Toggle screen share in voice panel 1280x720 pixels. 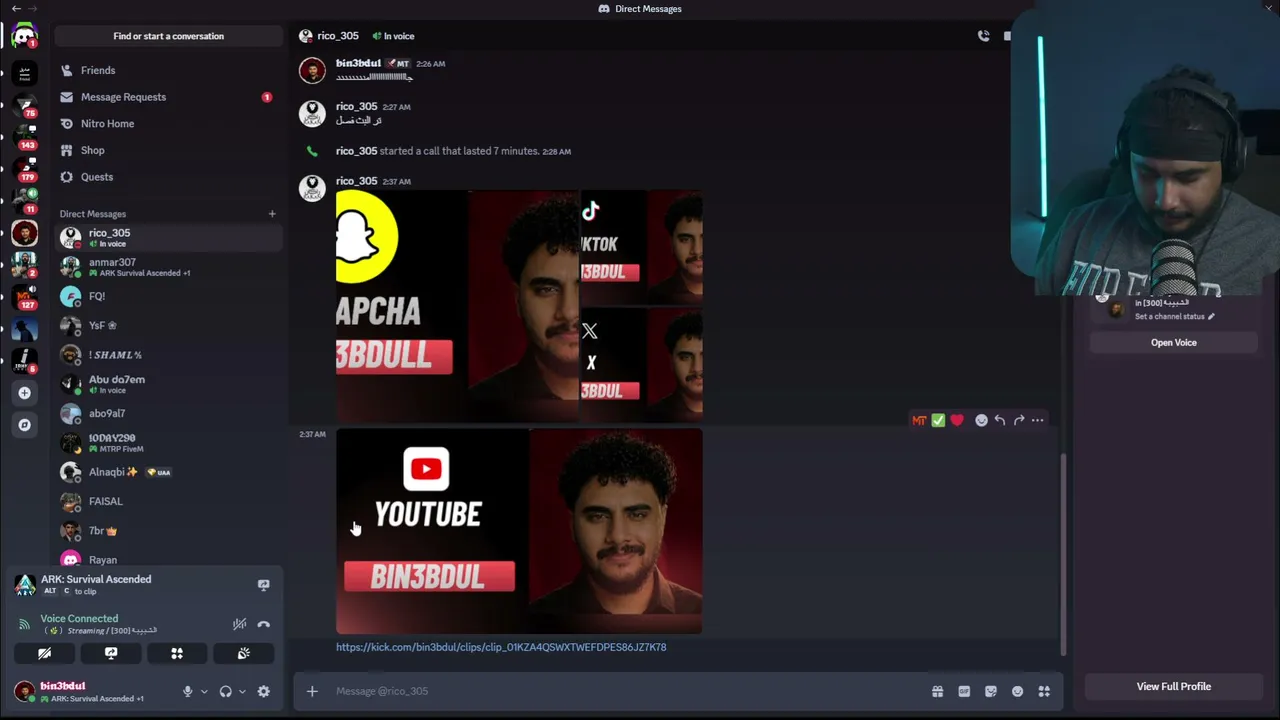111,653
